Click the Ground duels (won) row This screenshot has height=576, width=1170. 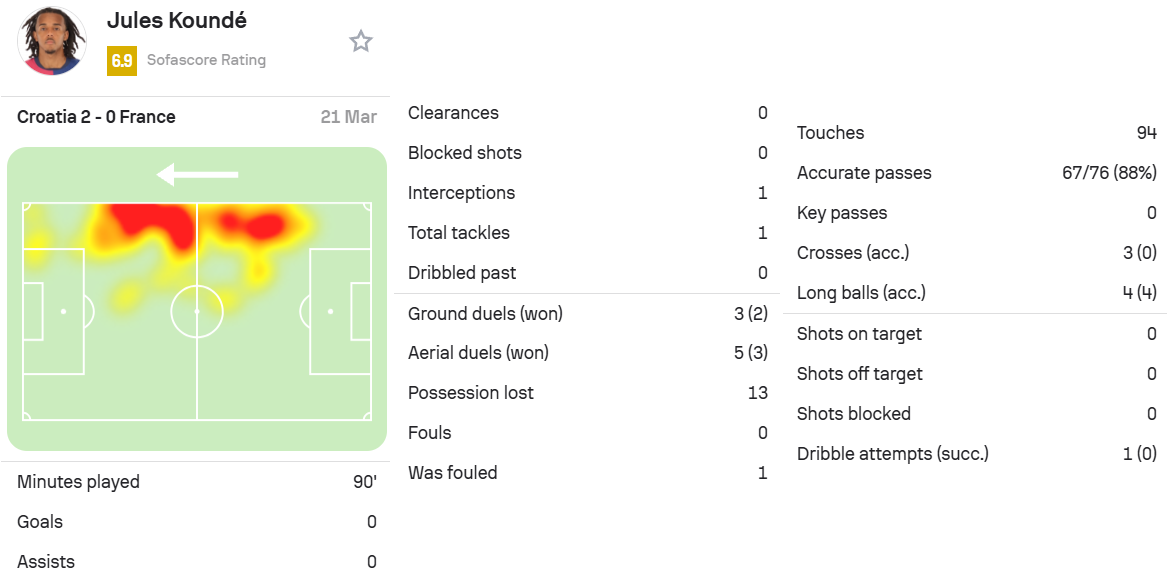[588, 314]
